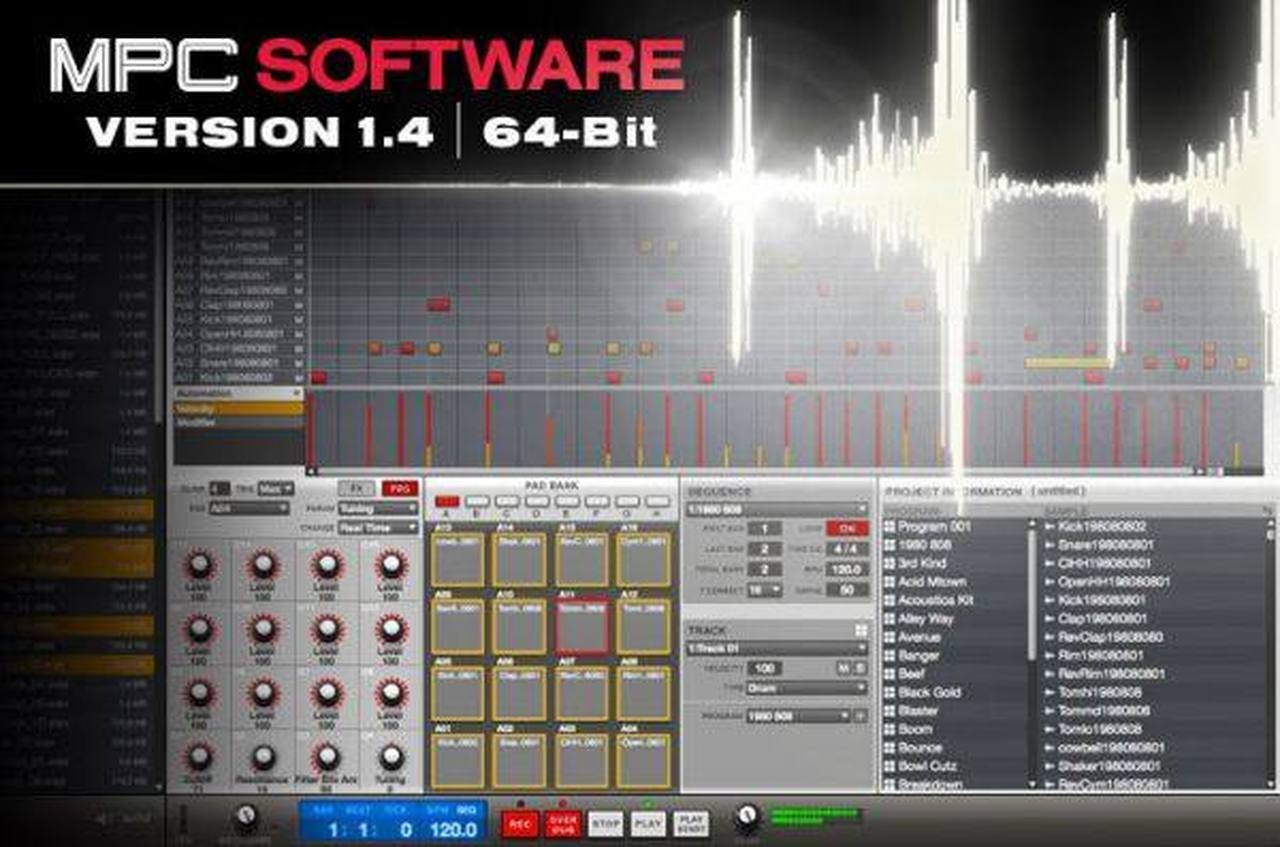
Task: Expand the Real Time dropdown
Action: (378, 527)
